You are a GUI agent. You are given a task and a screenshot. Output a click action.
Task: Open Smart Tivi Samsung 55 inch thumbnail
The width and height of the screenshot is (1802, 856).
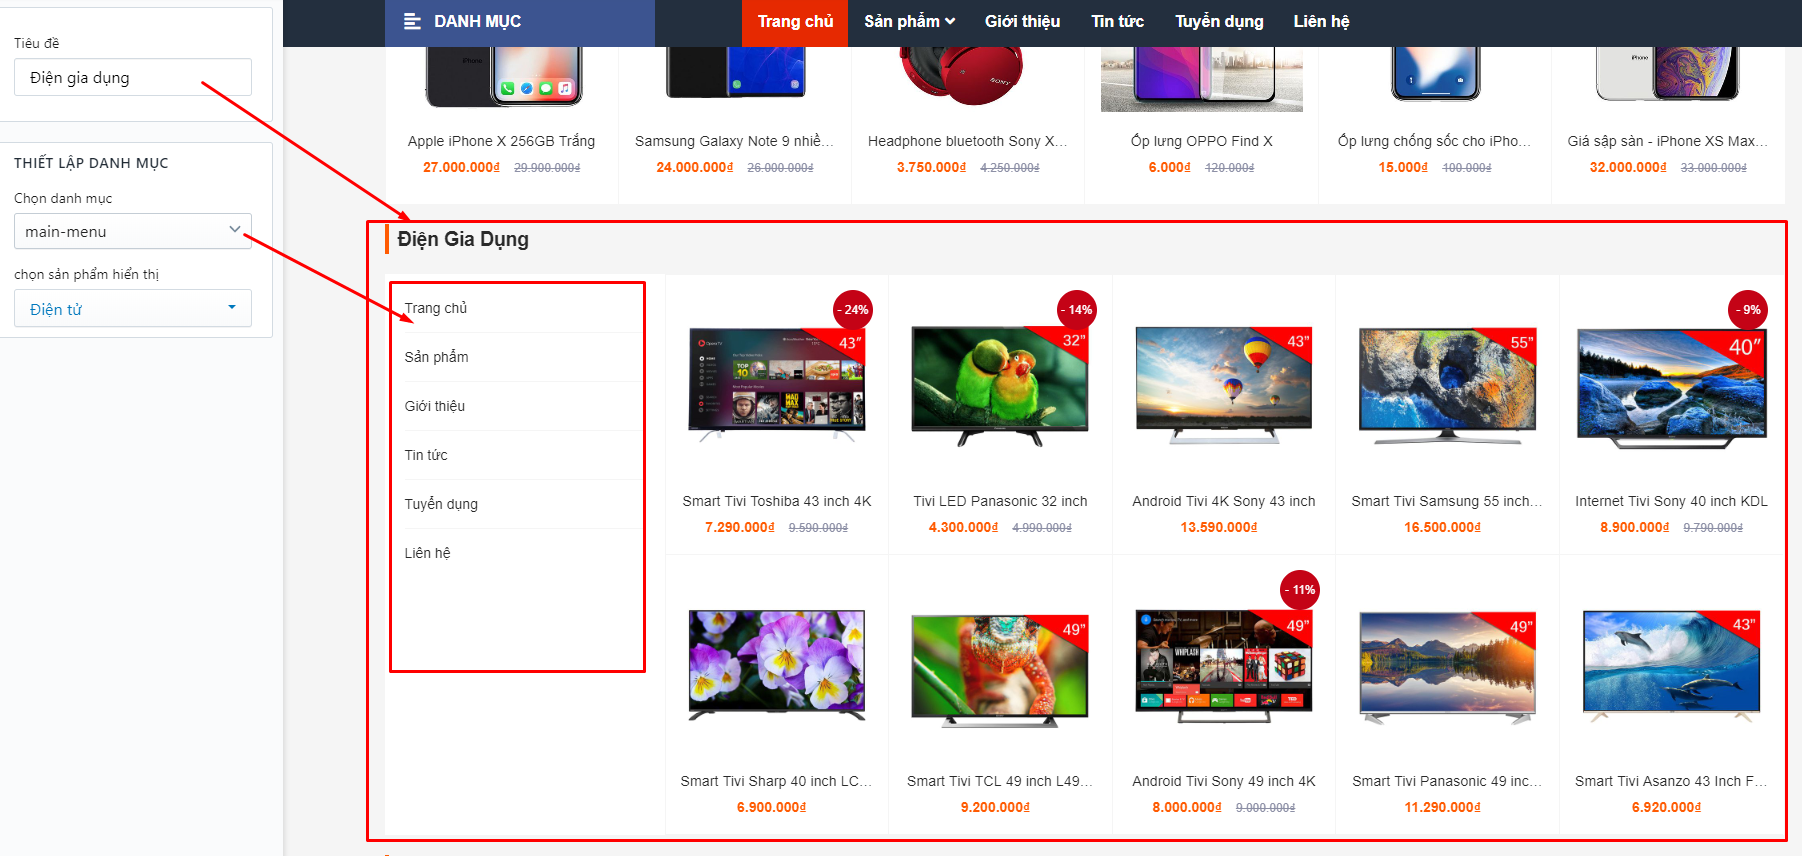coord(1447,385)
